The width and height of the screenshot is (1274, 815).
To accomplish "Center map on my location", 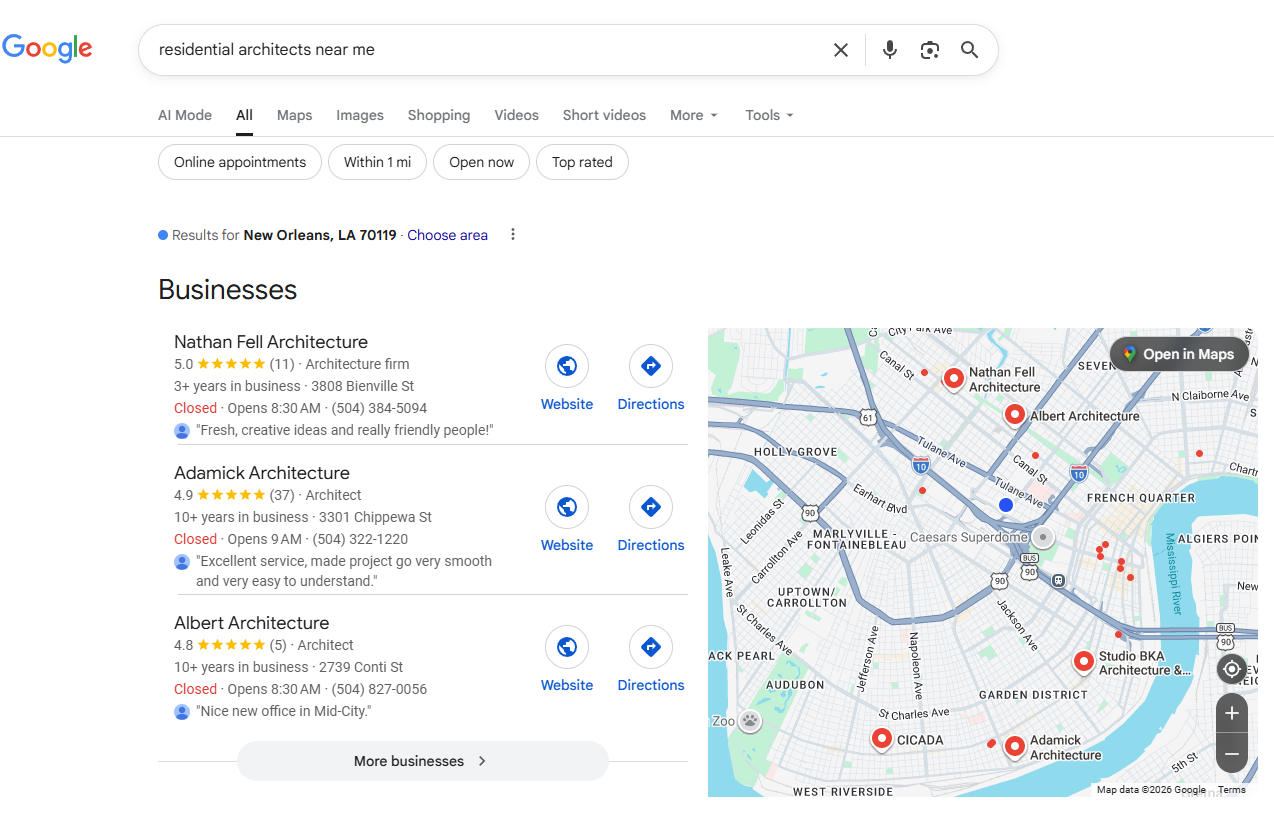I will (1232, 669).
